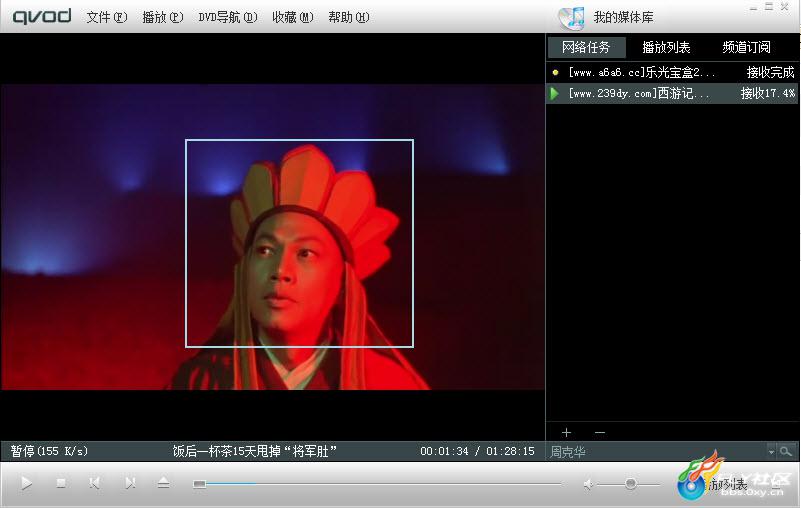Open the 收藏(M) menu

tap(292, 17)
